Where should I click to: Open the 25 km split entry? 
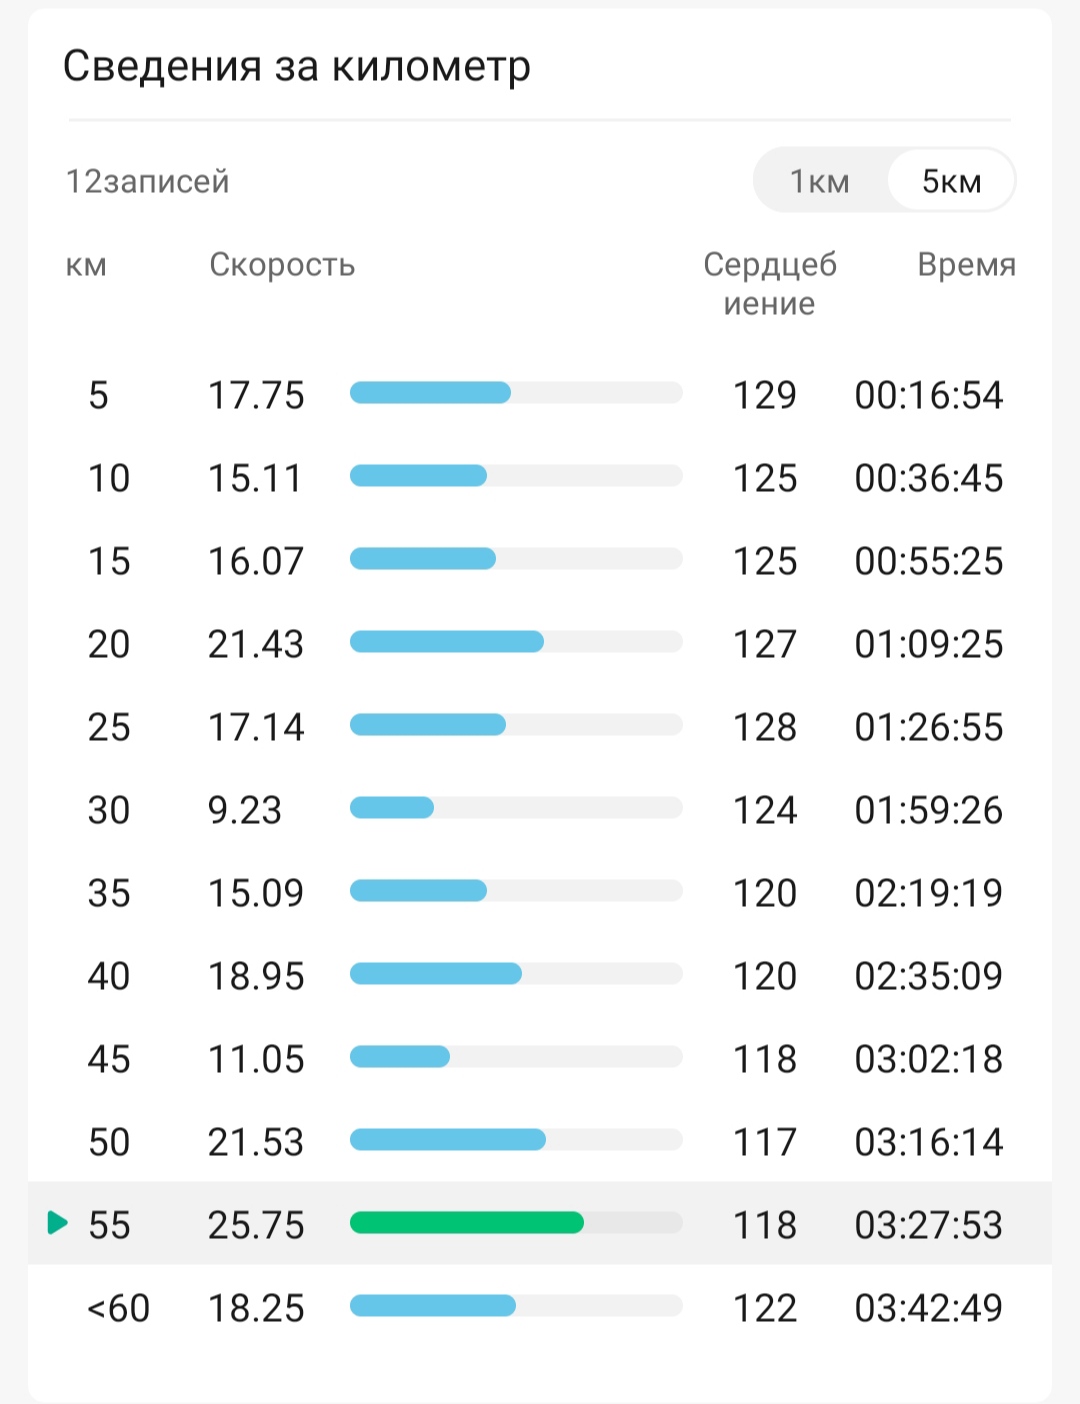pos(540,727)
